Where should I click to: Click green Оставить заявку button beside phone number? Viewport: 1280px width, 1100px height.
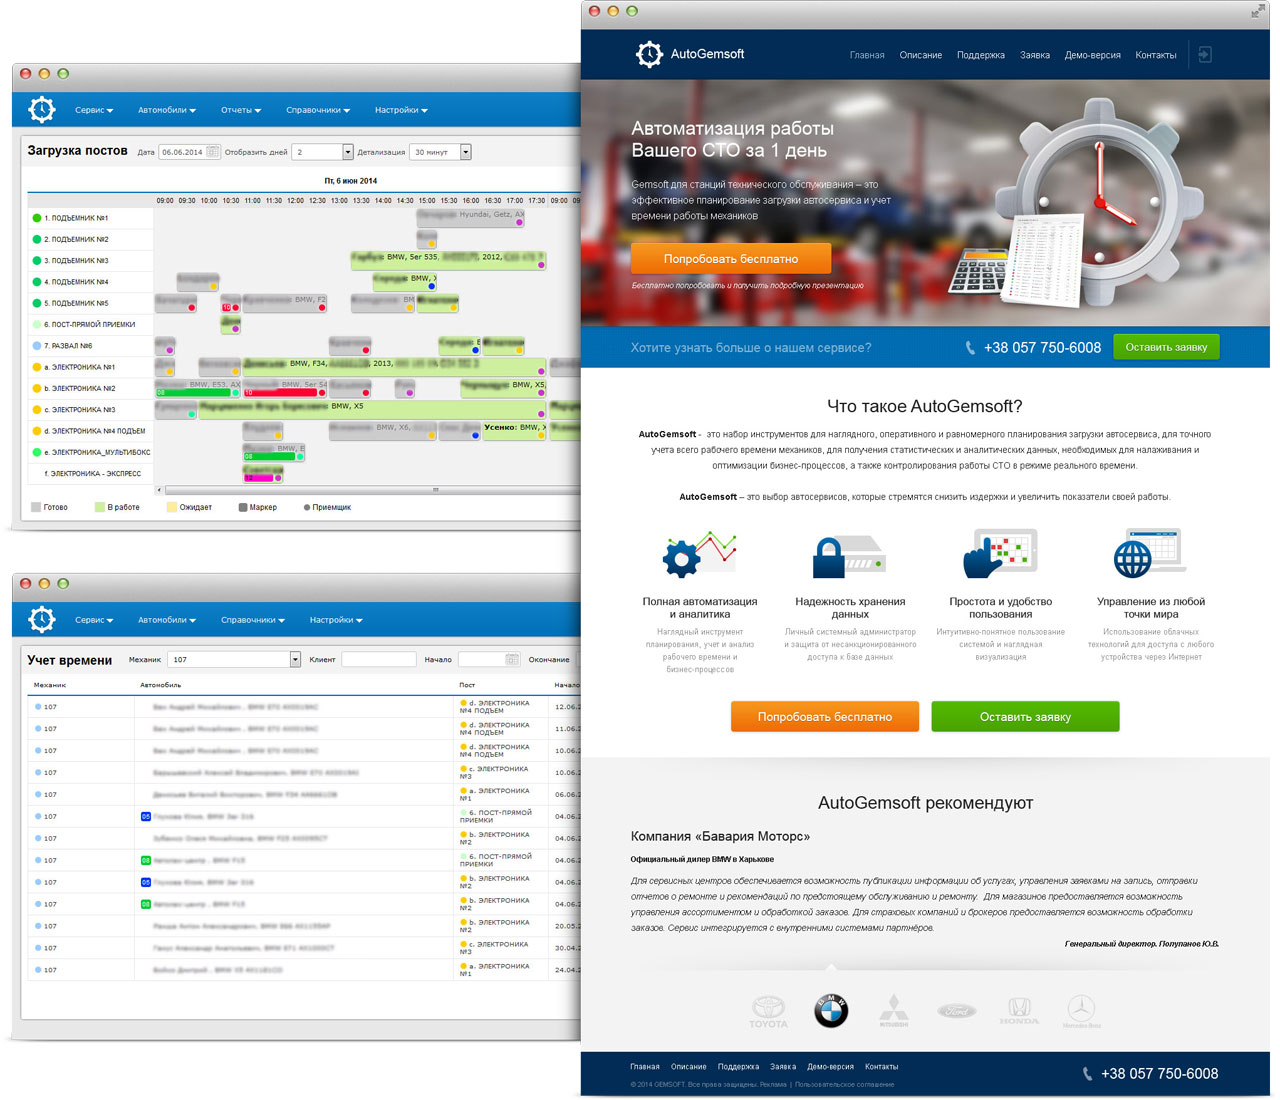(1166, 347)
